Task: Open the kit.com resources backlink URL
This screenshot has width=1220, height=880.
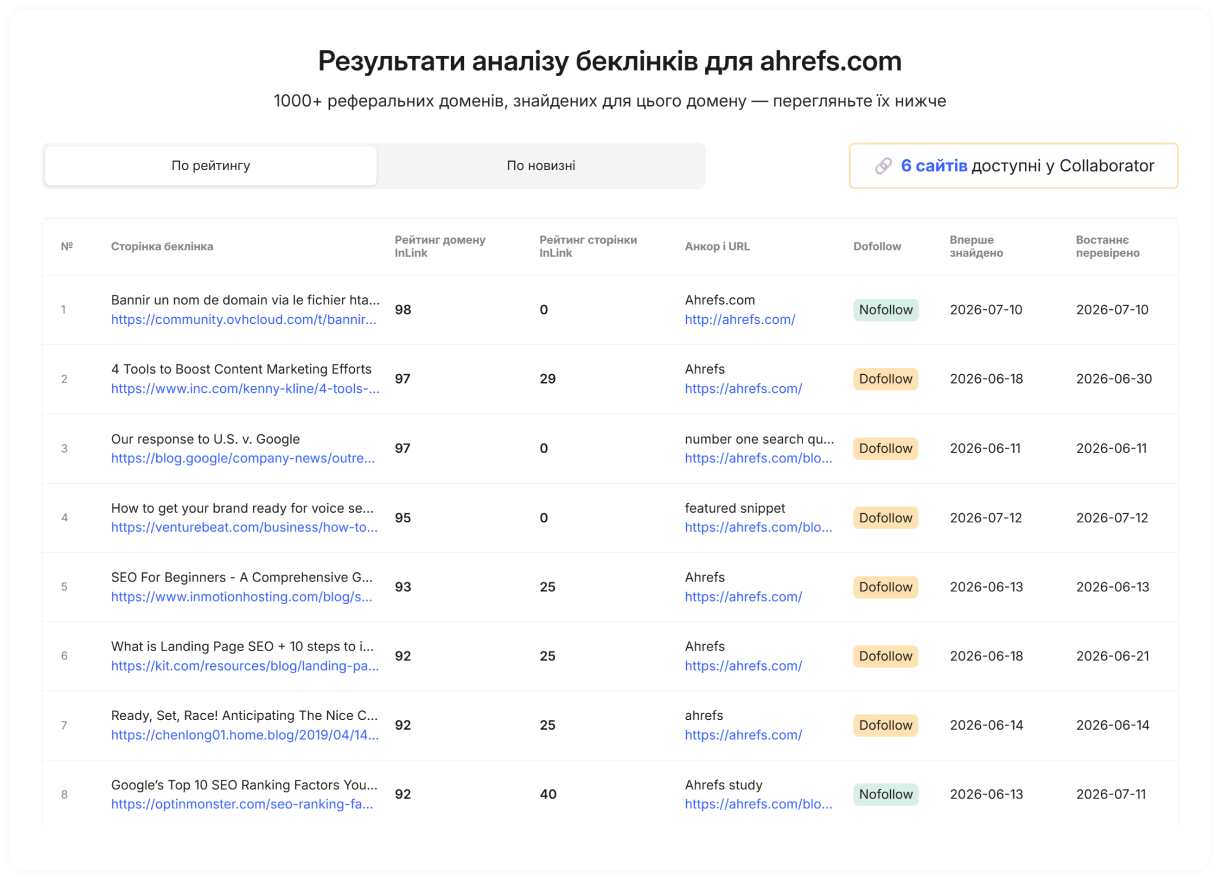Action: pos(245,666)
